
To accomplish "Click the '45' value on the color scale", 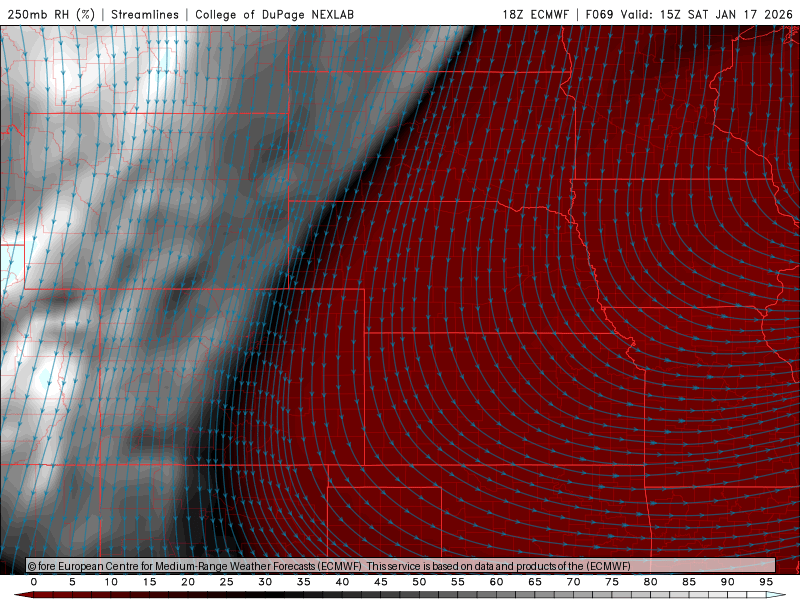I will [381, 582].
